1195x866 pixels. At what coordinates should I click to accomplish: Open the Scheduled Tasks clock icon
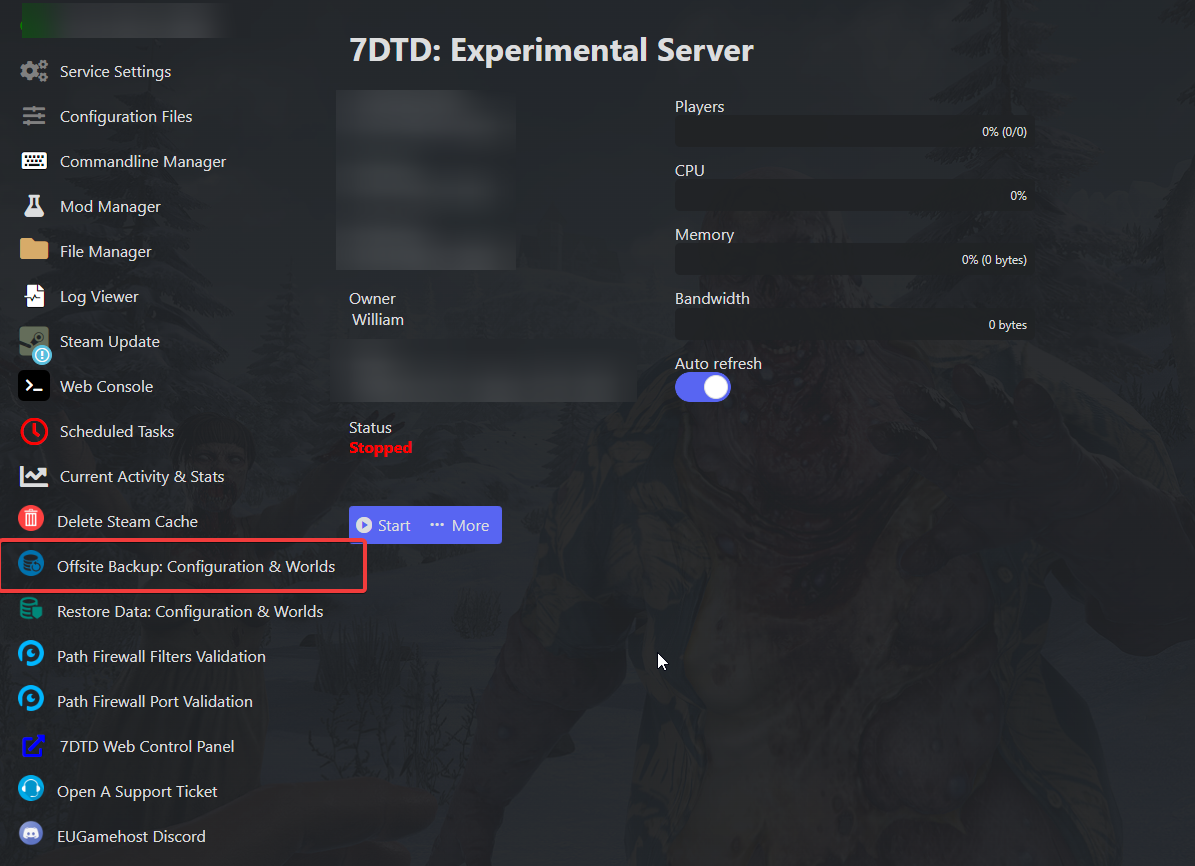(34, 431)
